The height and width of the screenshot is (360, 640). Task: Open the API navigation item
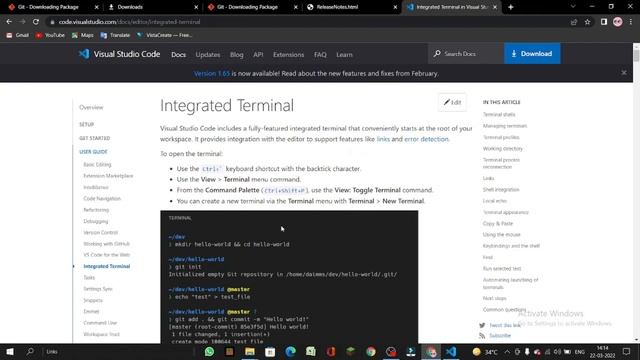tap(258, 54)
